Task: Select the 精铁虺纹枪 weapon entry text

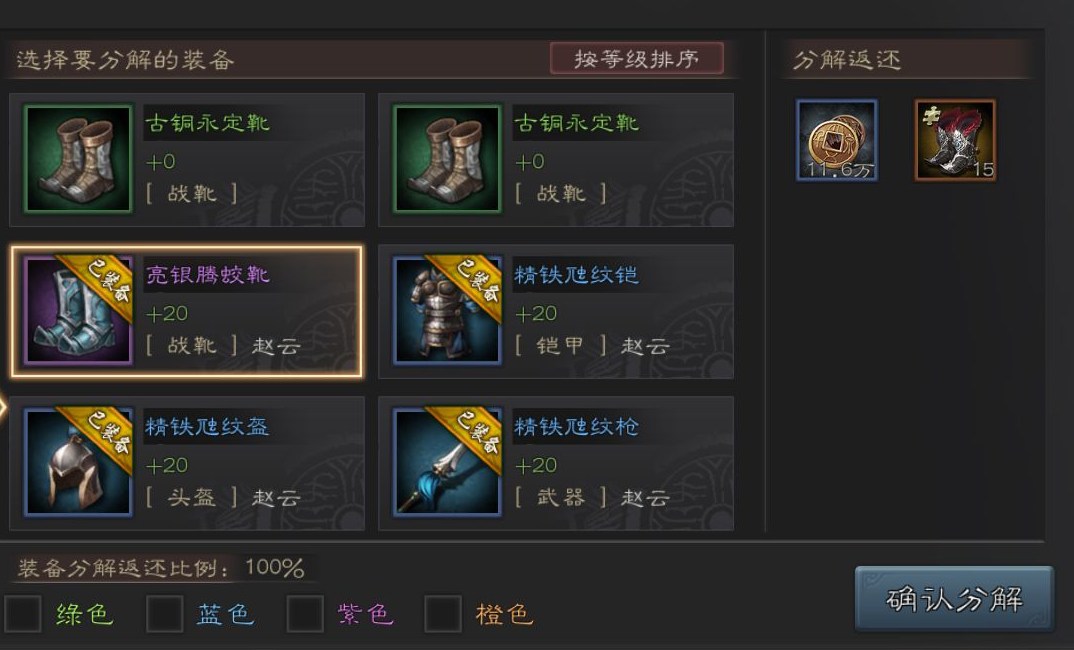Action: click(x=576, y=427)
